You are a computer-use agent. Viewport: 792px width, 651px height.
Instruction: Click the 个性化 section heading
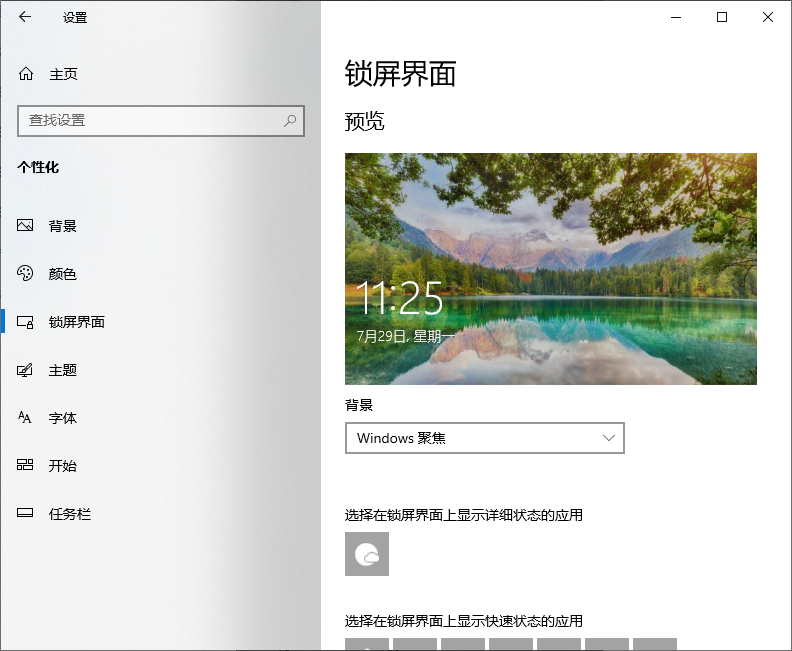pyautogui.click(x=38, y=167)
